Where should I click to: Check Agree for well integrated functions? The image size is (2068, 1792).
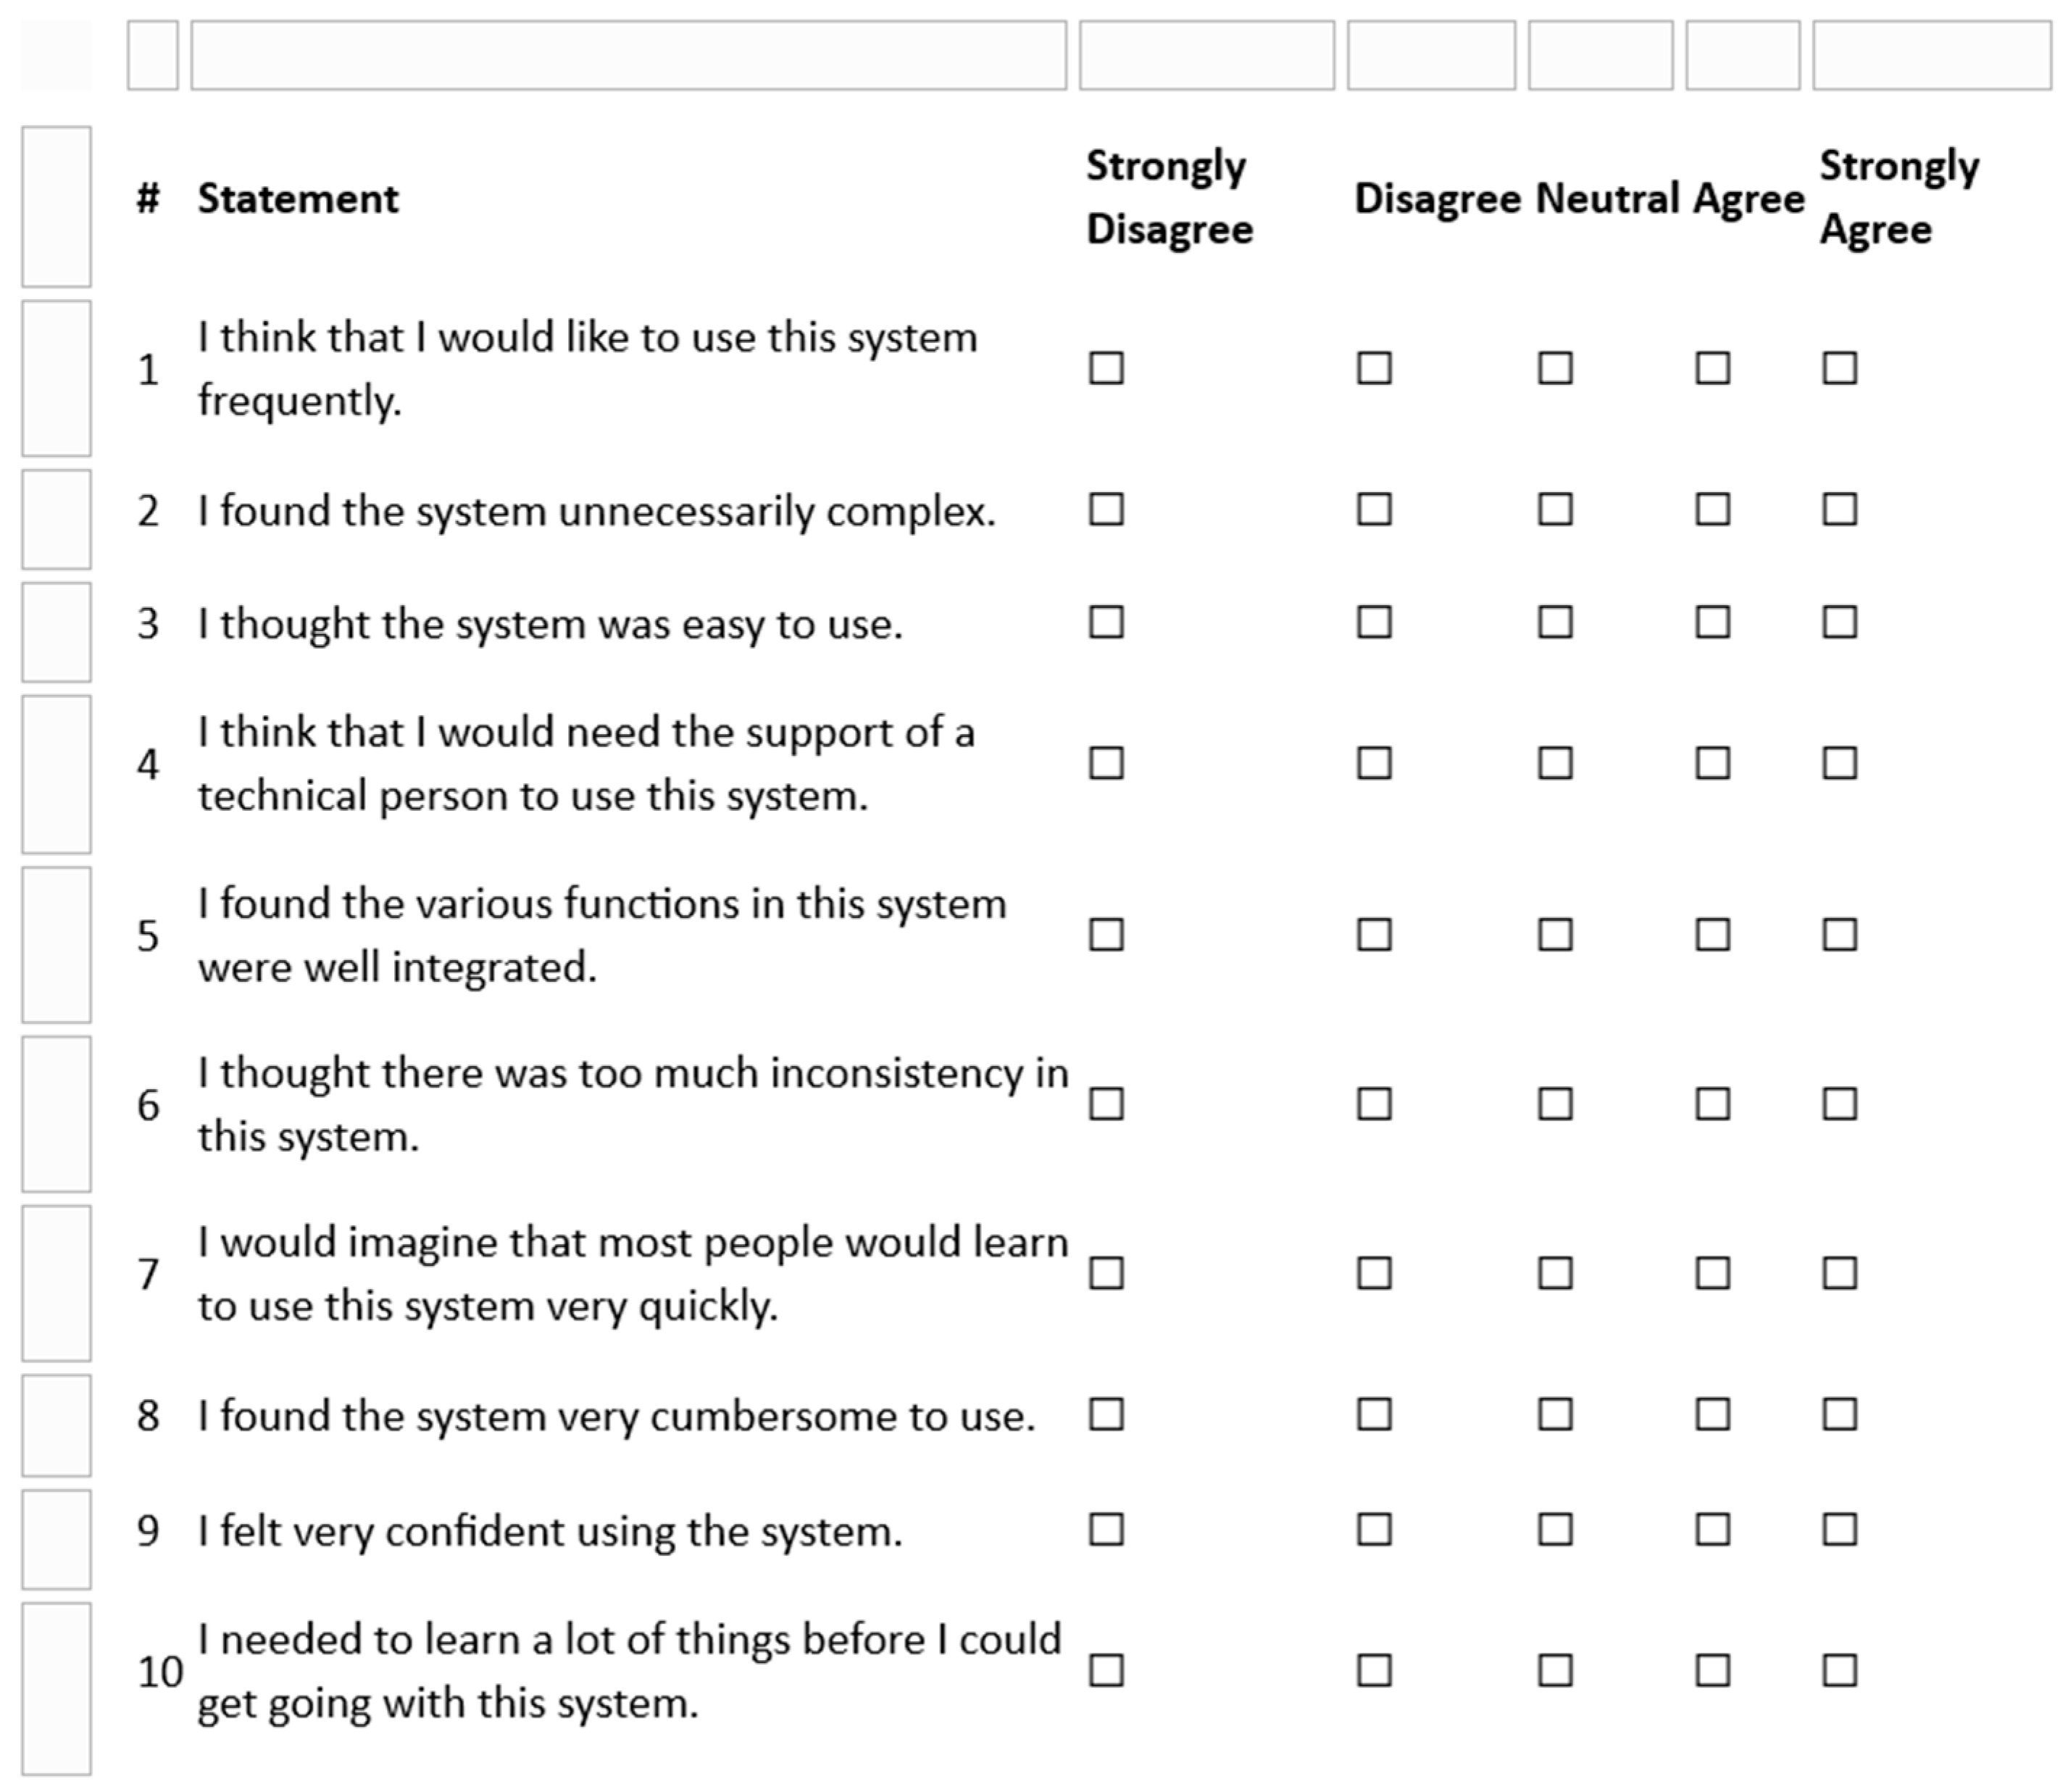(1712, 934)
